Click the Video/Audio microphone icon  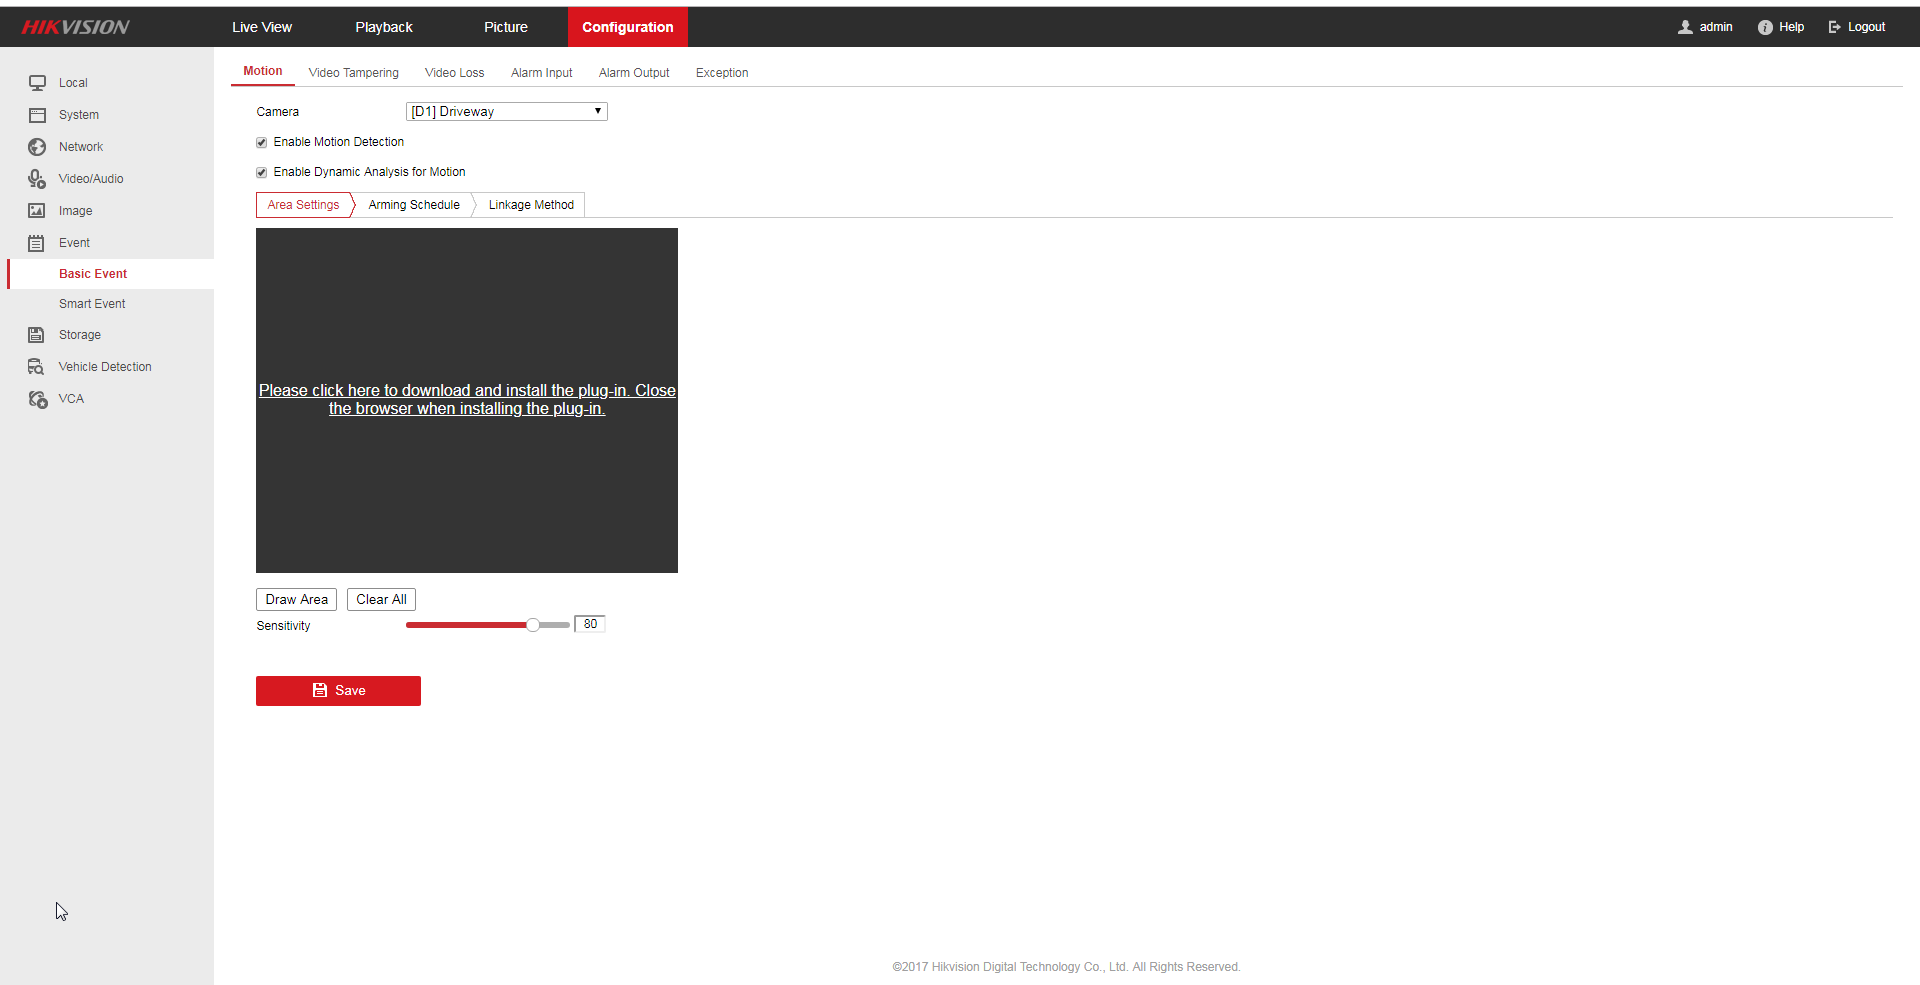tap(37, 179)
